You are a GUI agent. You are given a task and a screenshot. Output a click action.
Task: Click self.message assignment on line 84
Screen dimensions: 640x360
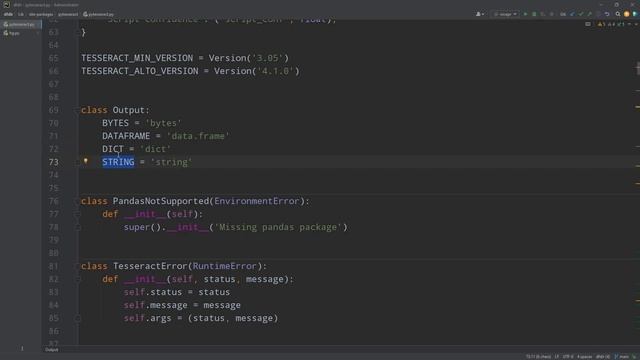coord(182,305)
